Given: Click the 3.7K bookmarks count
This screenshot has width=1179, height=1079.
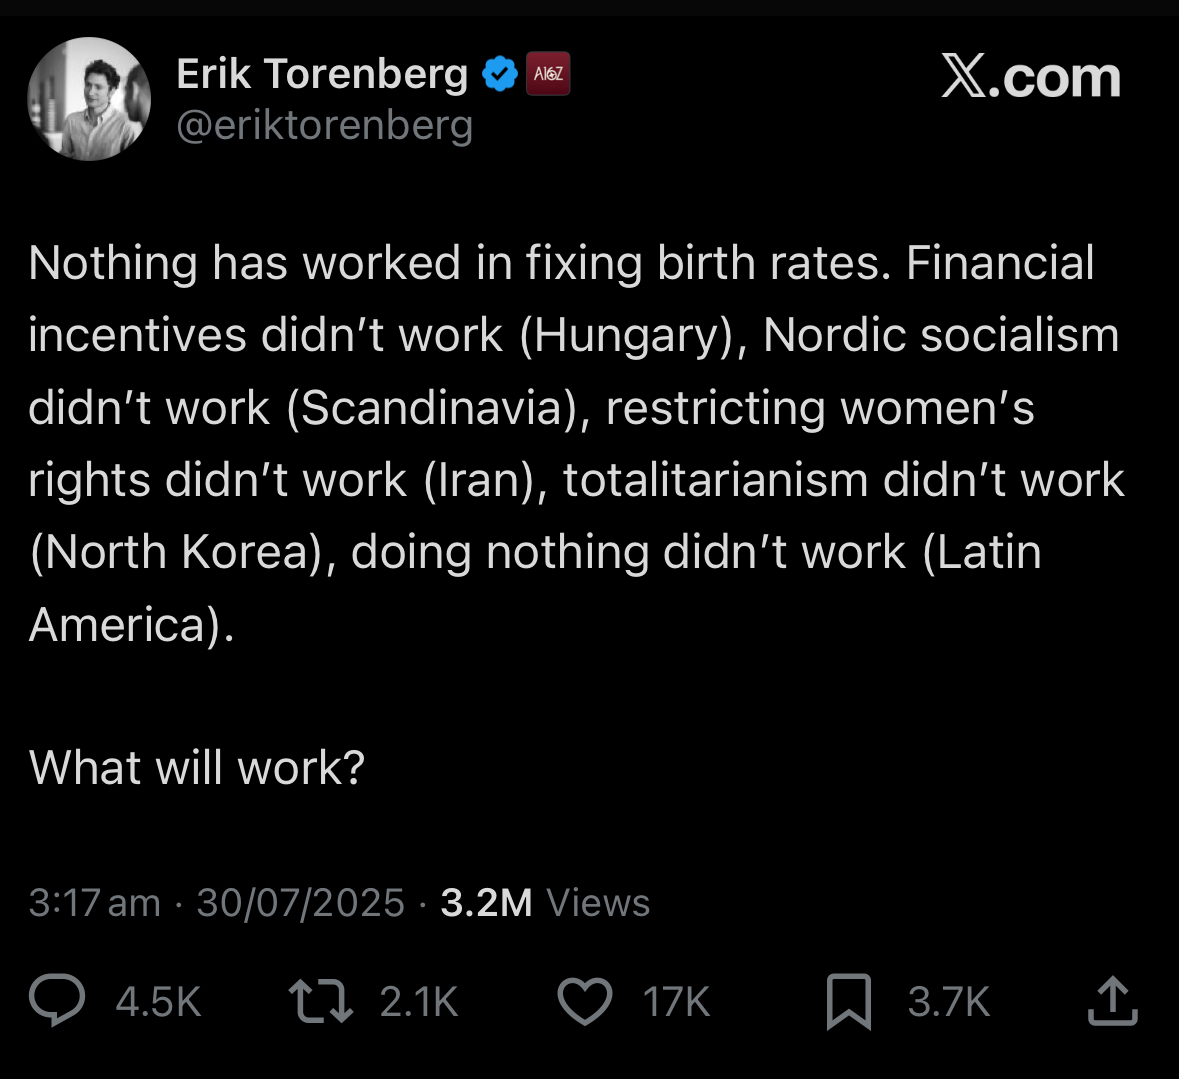Looking at the screenshot, I should 948,1002.
